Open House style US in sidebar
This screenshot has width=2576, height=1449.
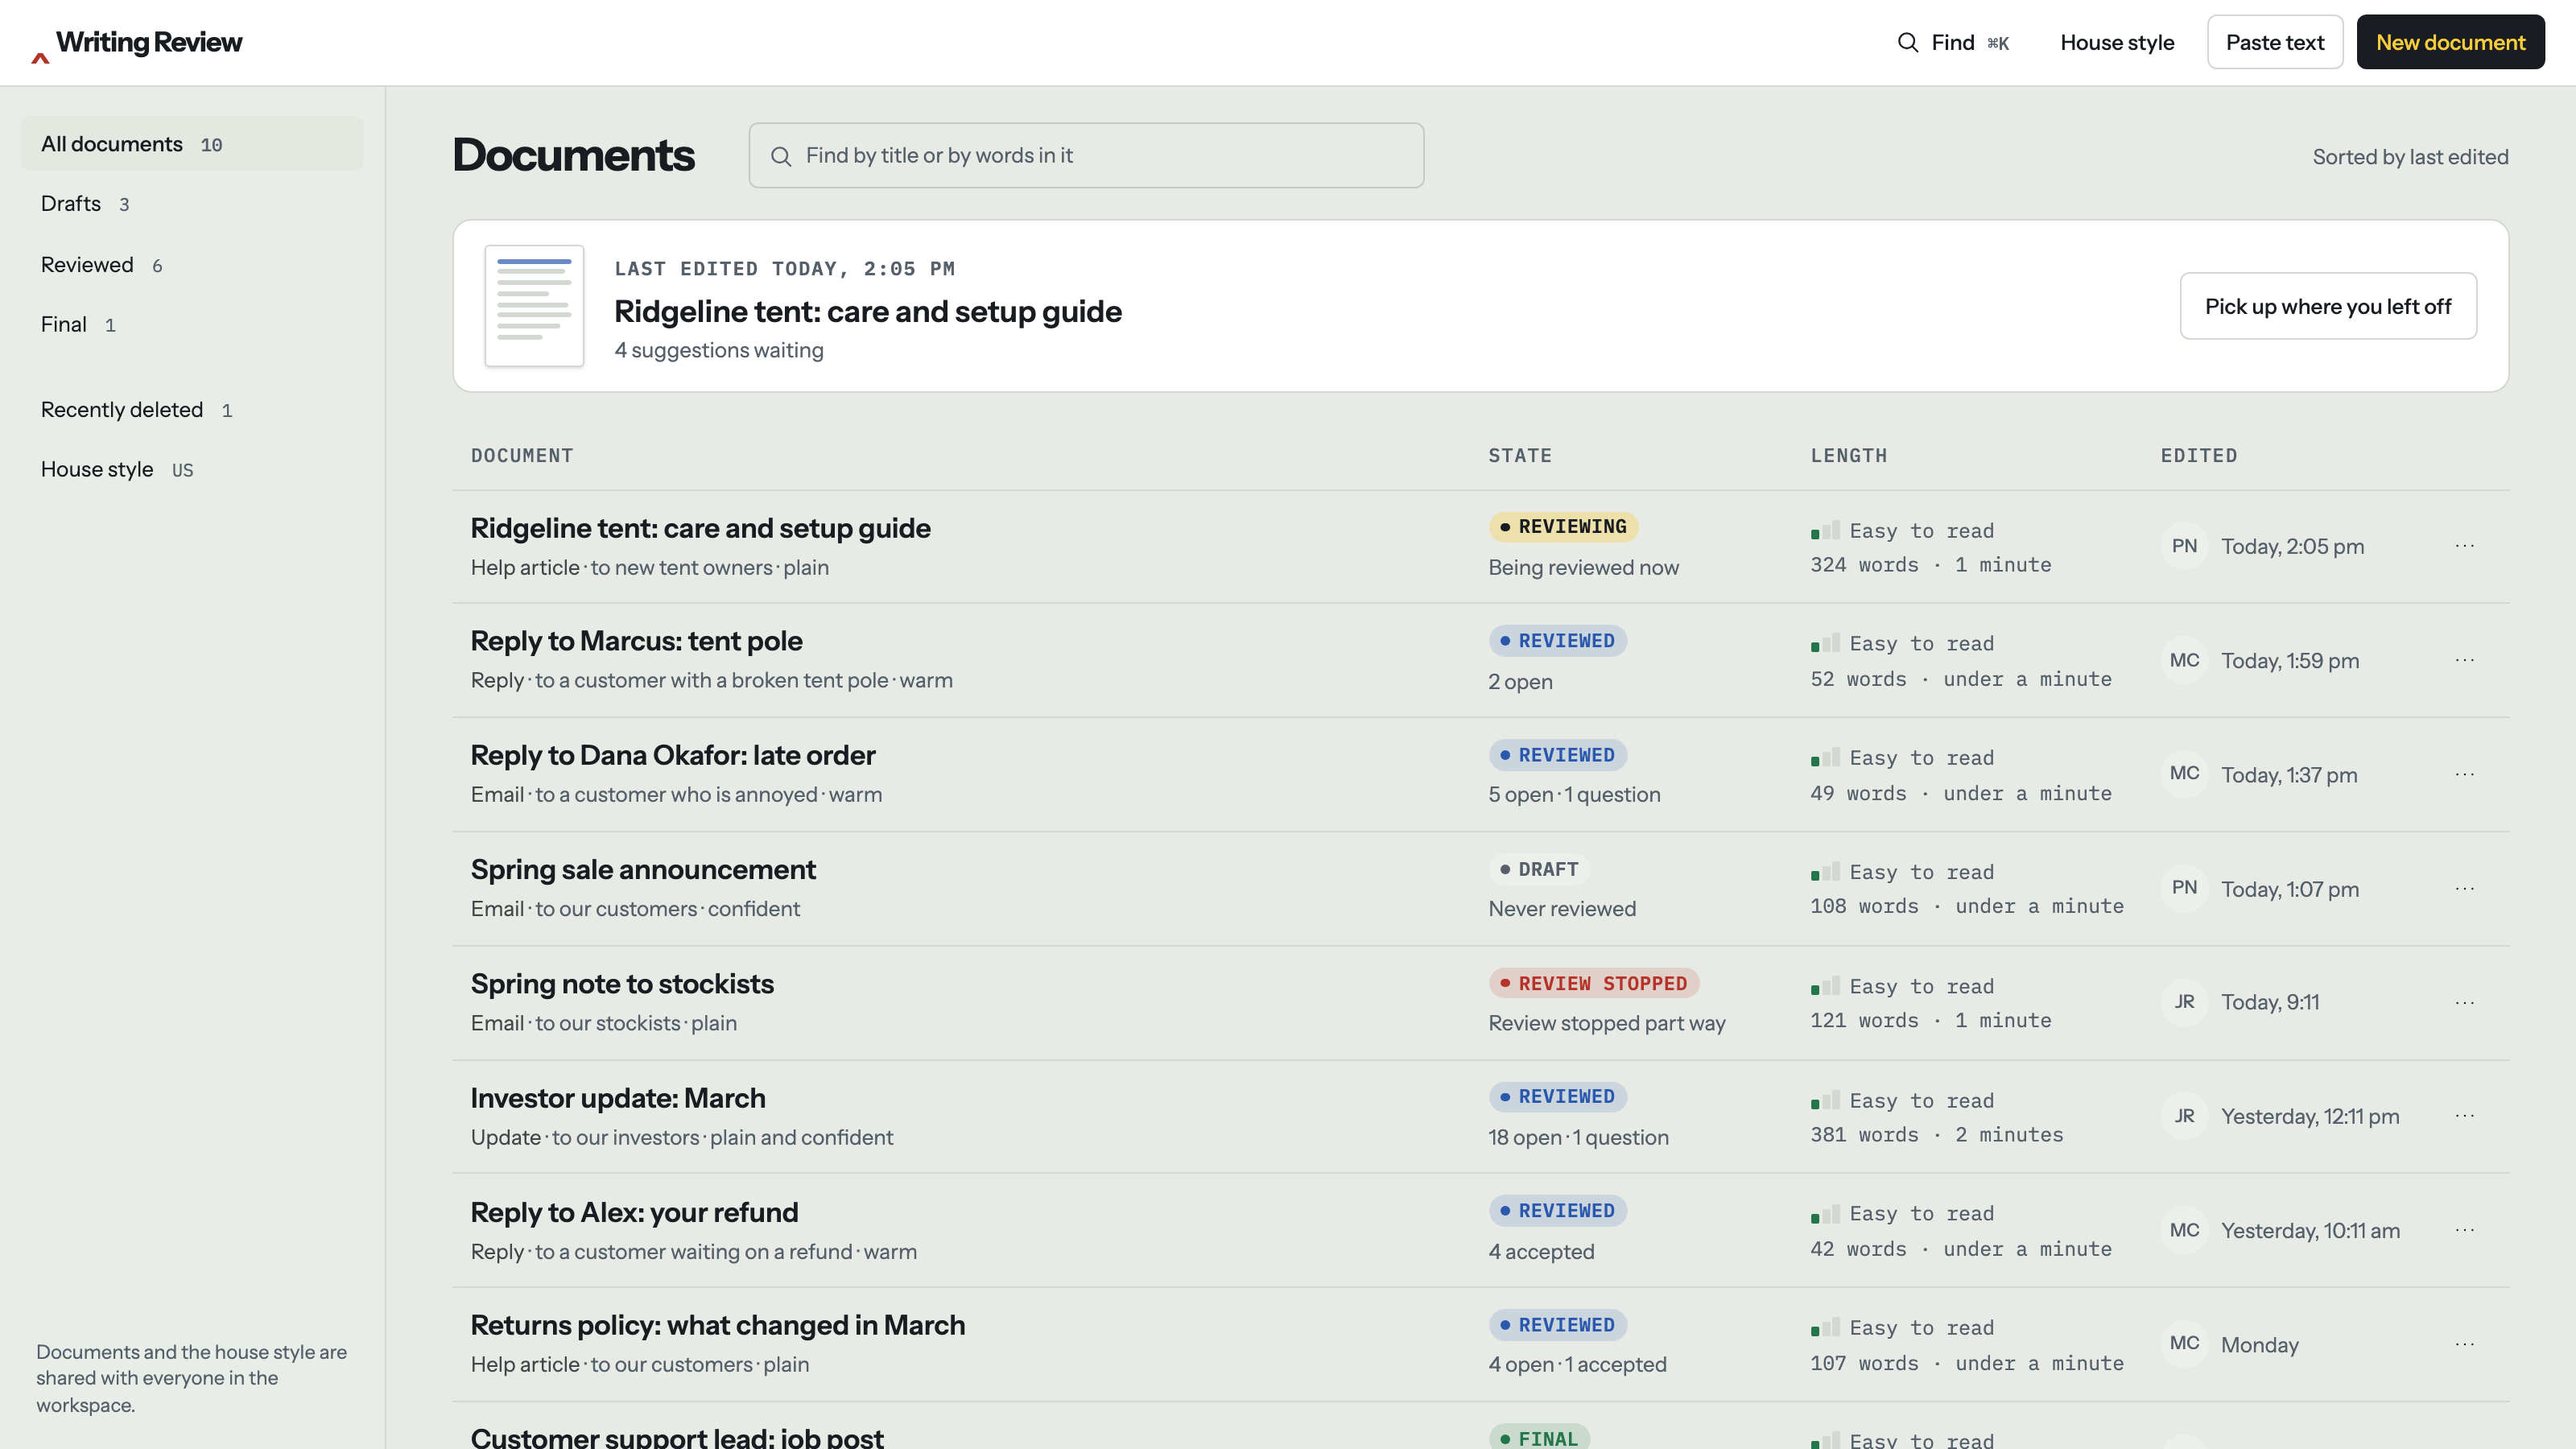coord(192,470)
